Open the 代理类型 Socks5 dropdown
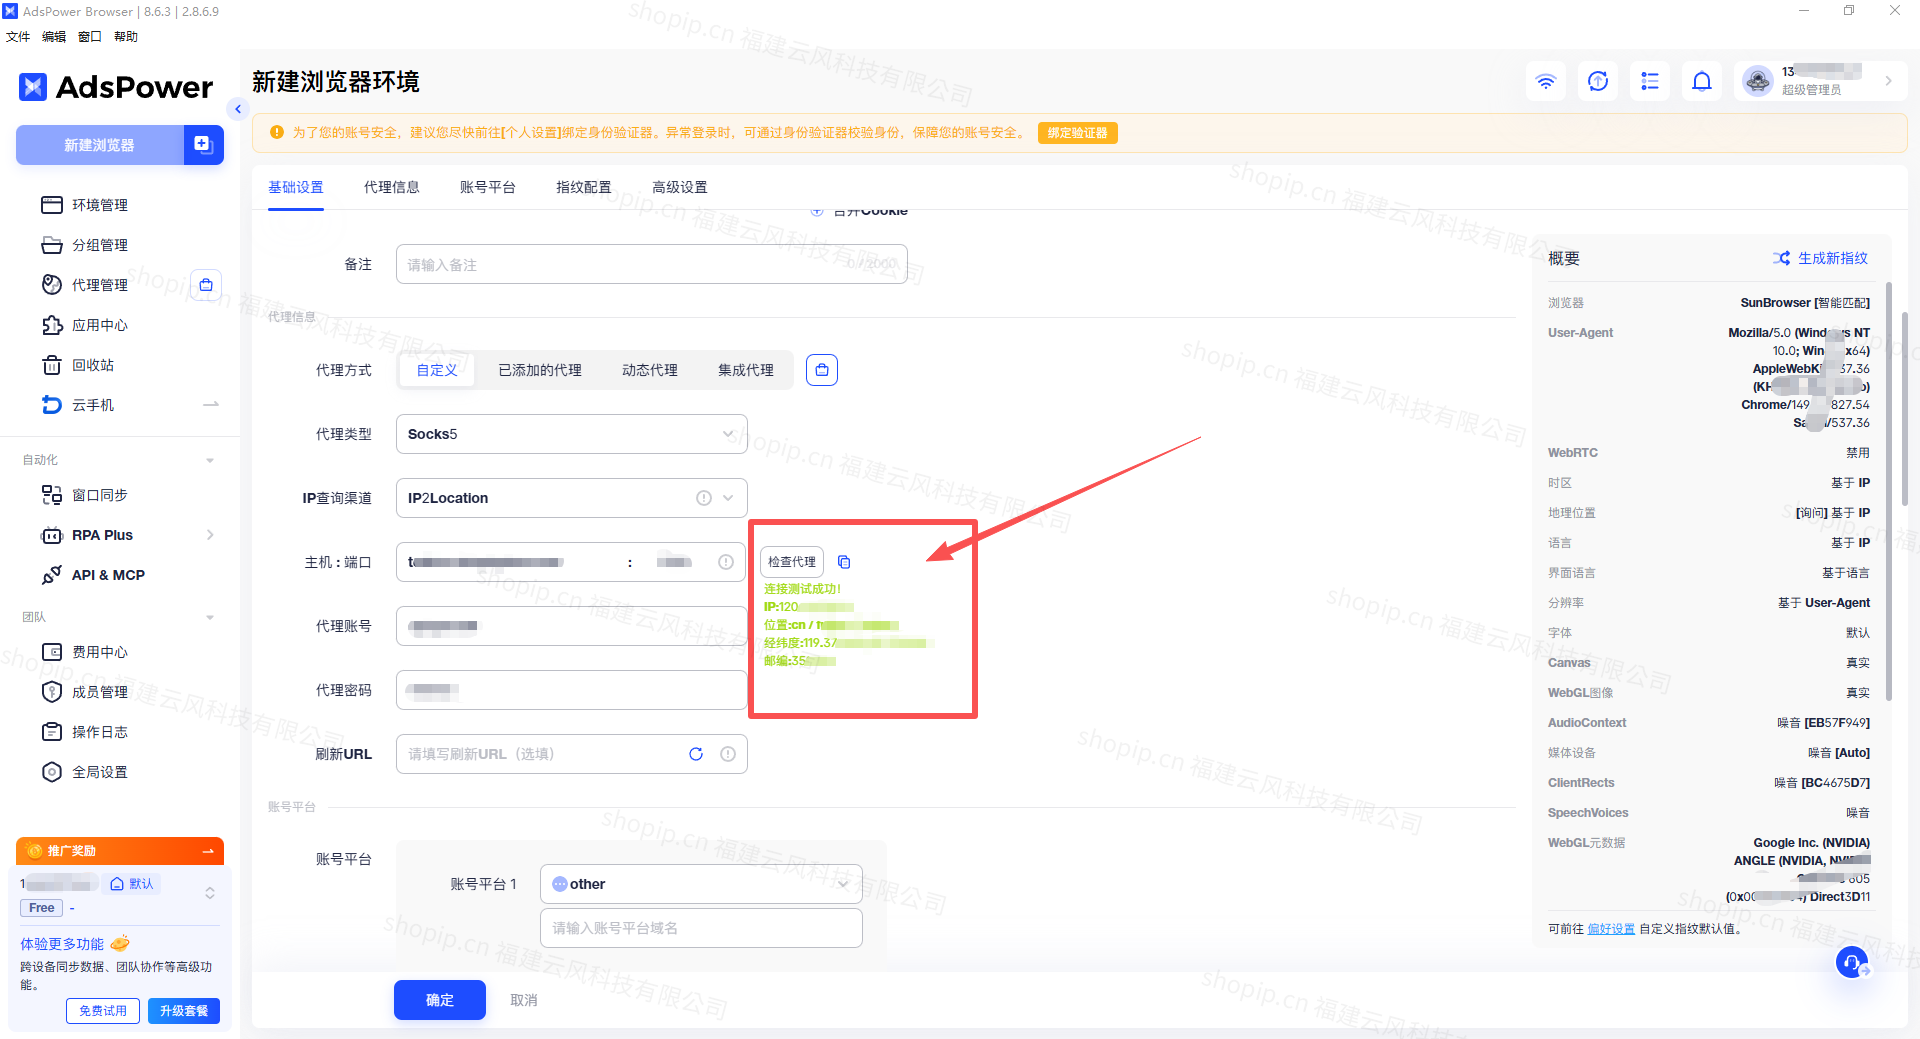1920x1039 pixels. coord(571,434)
